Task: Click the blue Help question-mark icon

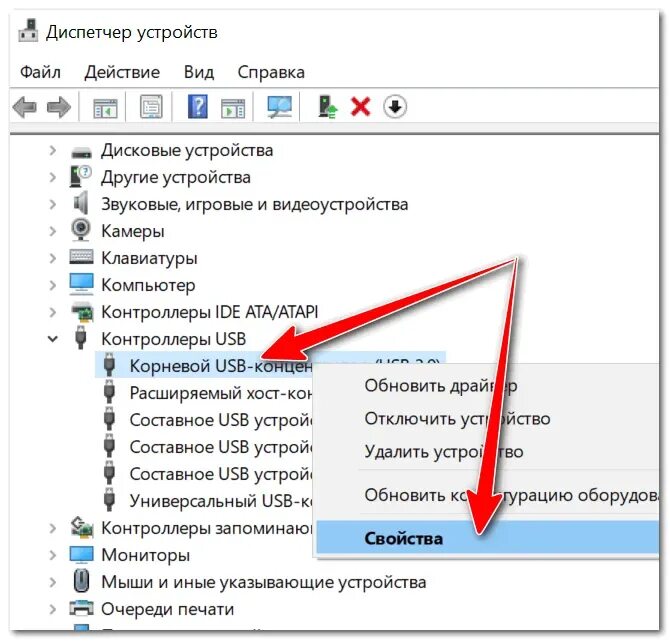Action: [198, 106]
